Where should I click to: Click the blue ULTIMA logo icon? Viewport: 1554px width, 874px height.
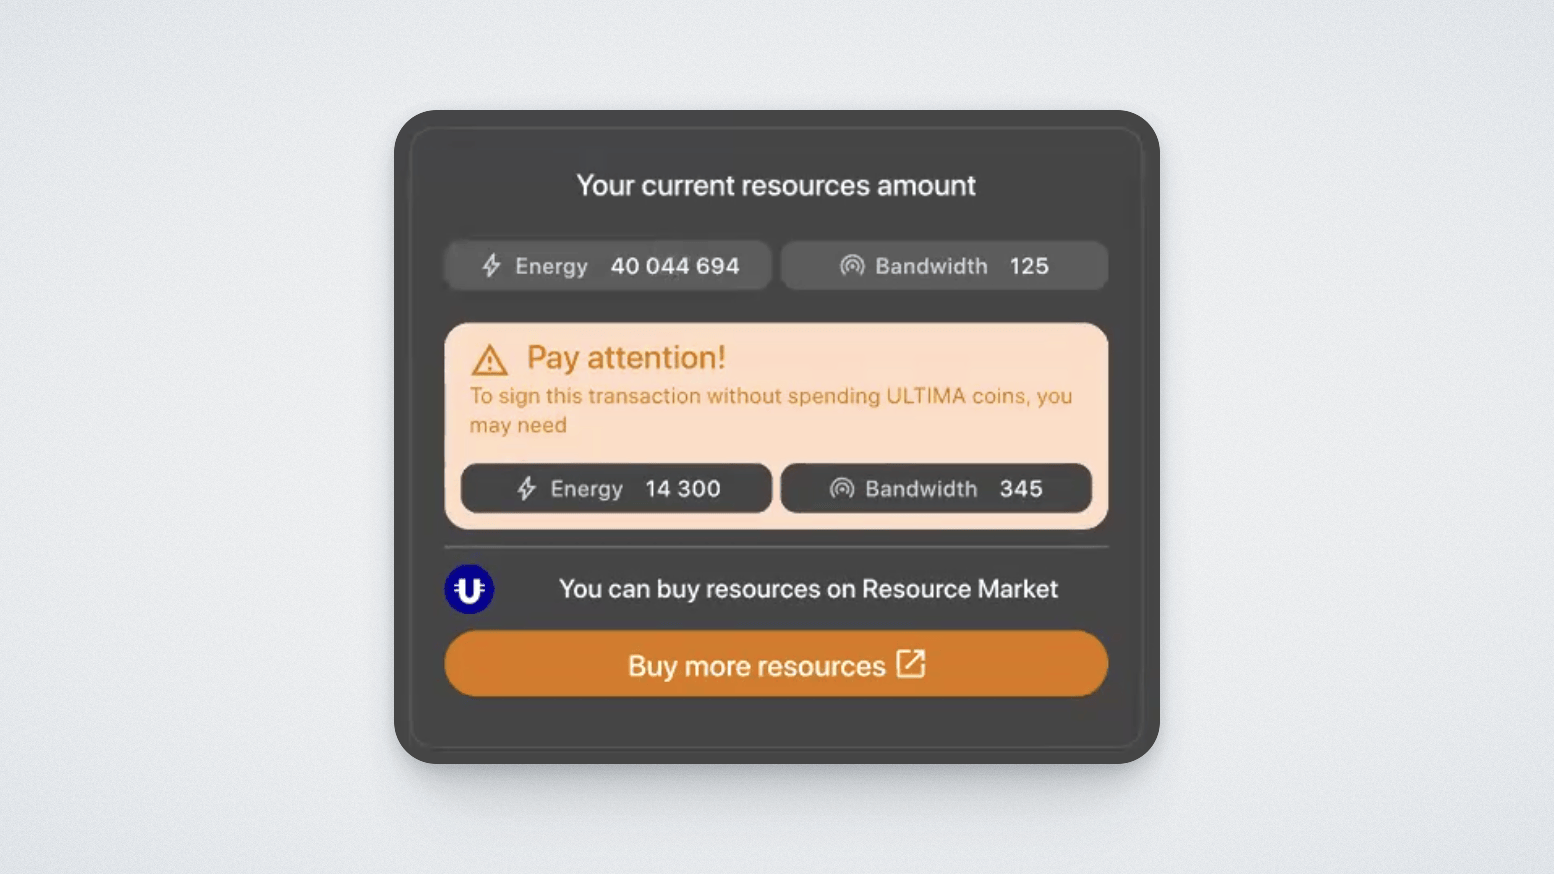click(x=469, y=589)
